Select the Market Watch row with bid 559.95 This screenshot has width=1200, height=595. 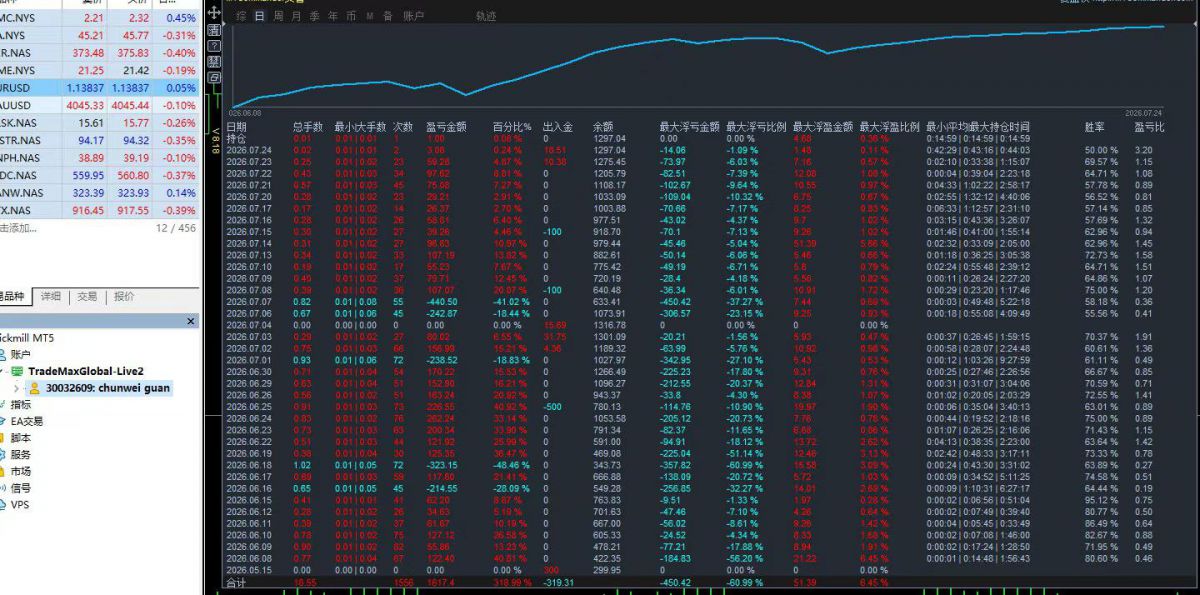99,175
